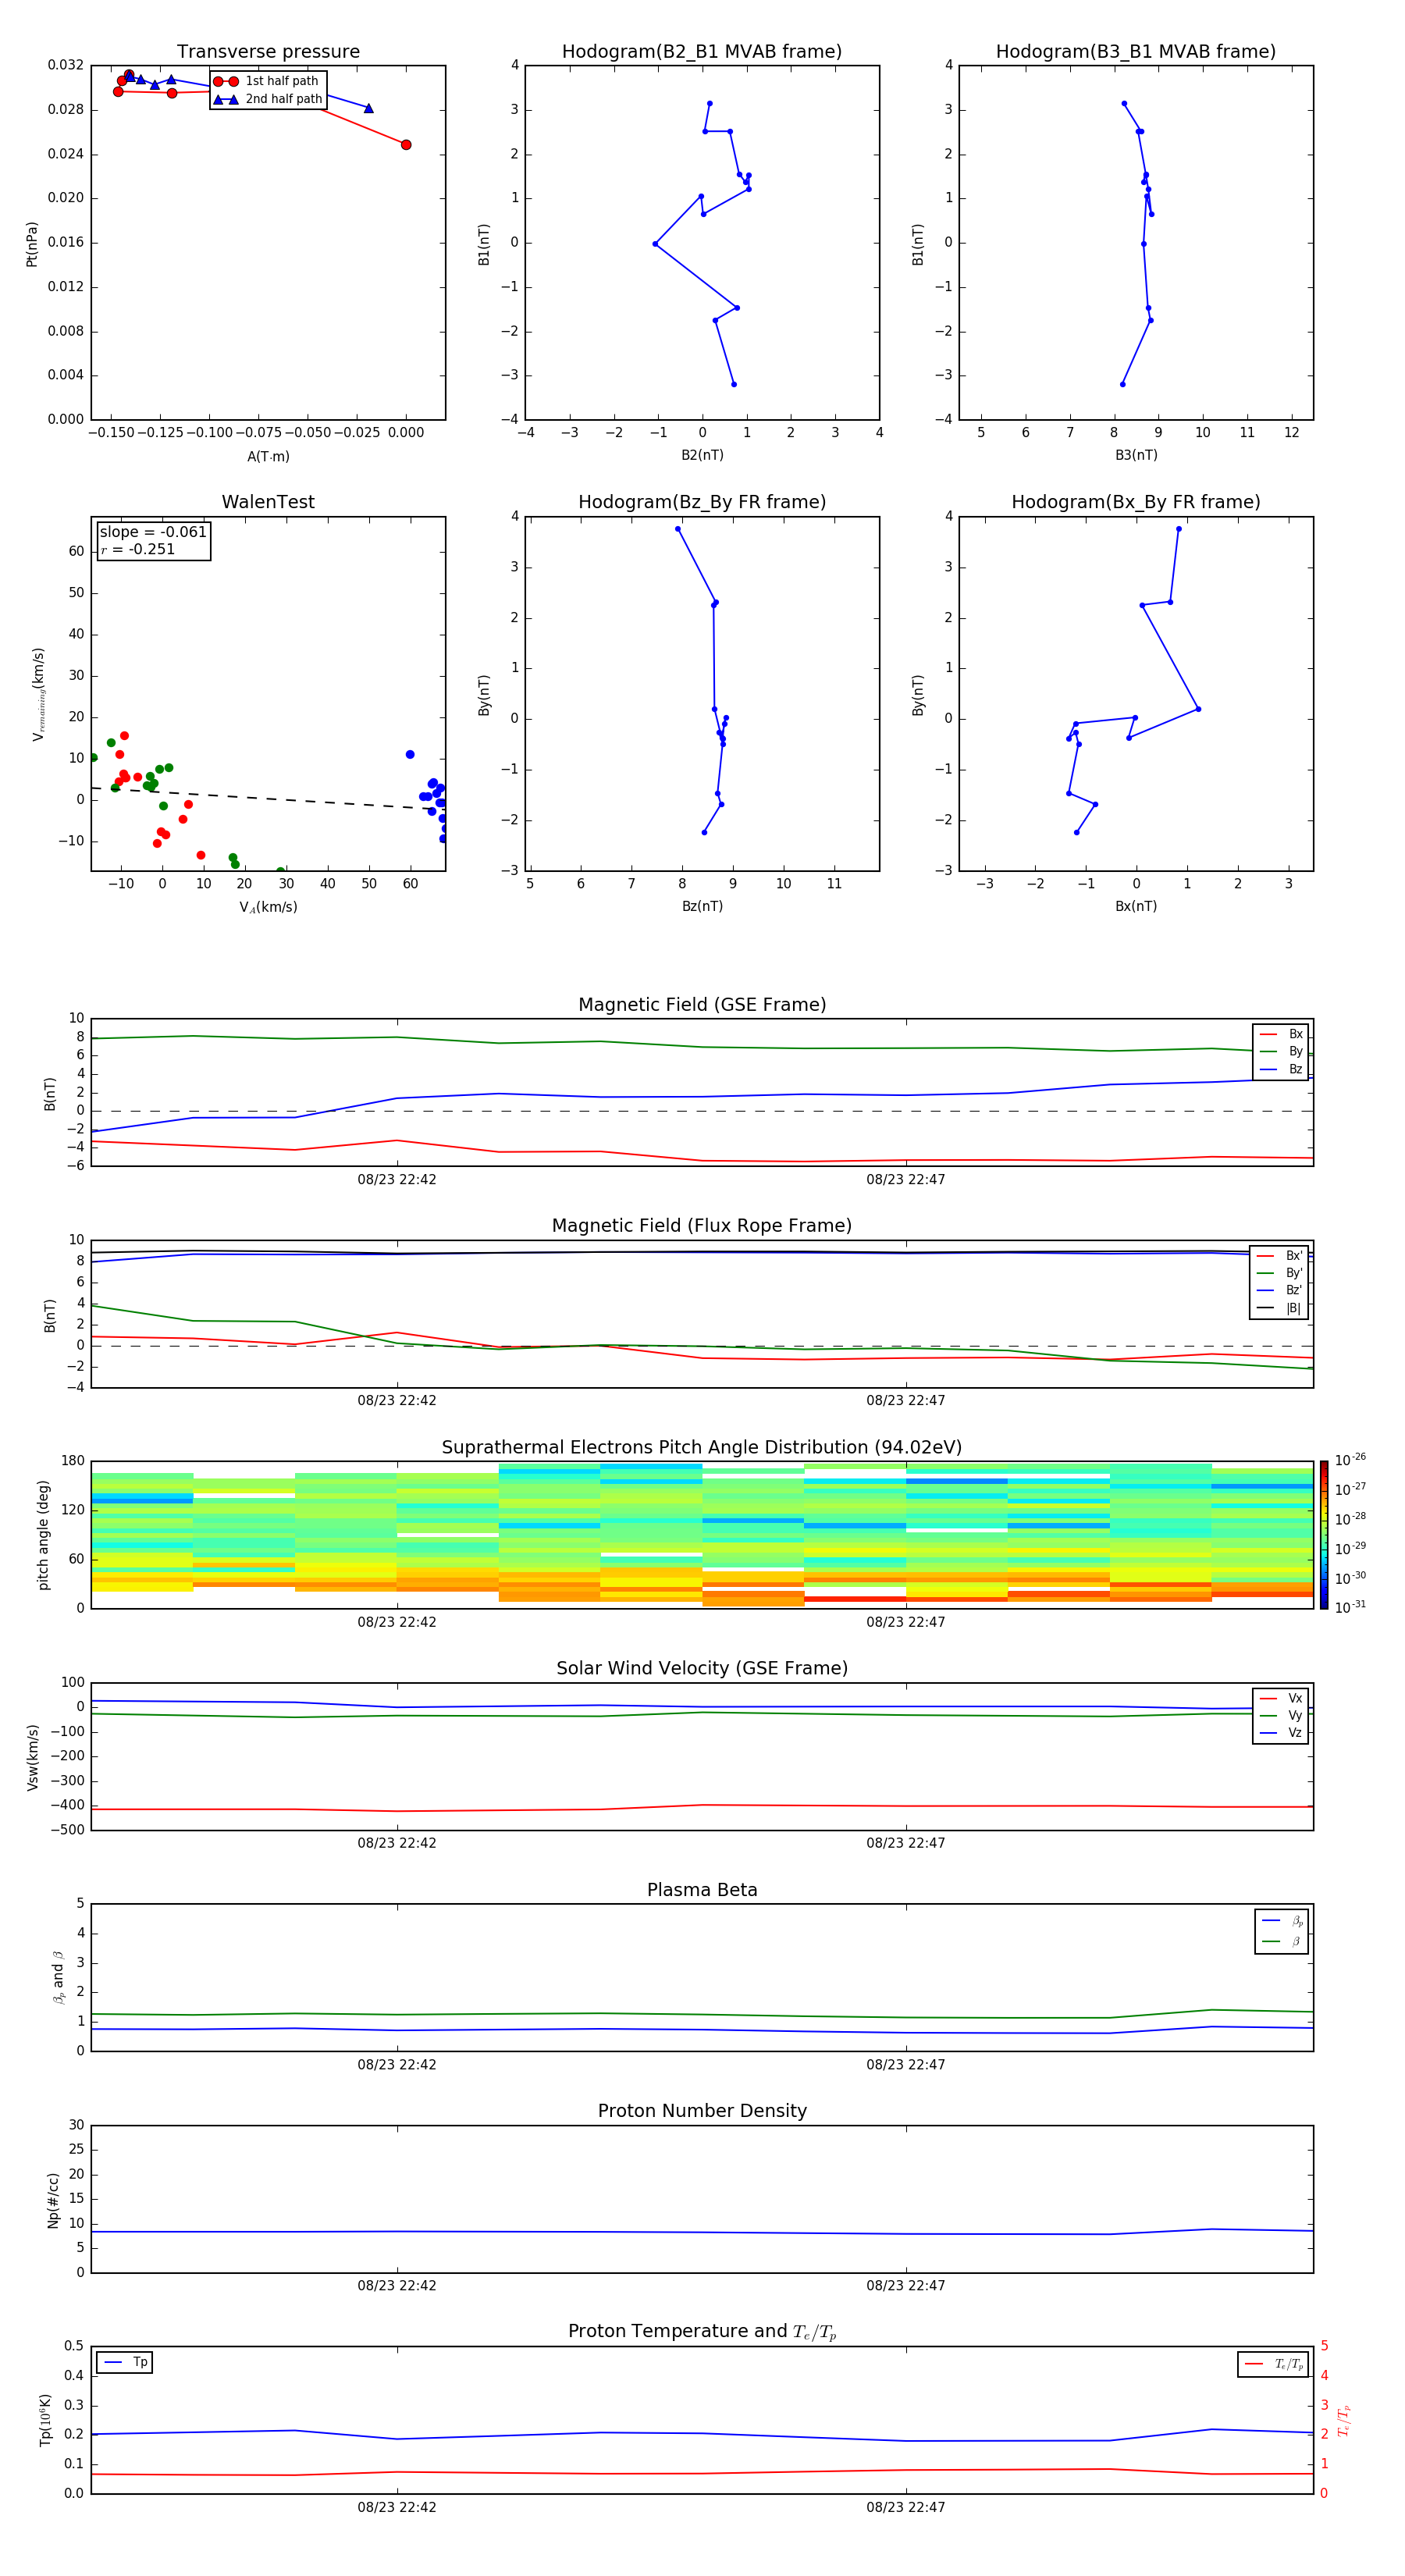Click the 'r = -0.251' annotation
1405x2576 pixels.
[138, 549]
